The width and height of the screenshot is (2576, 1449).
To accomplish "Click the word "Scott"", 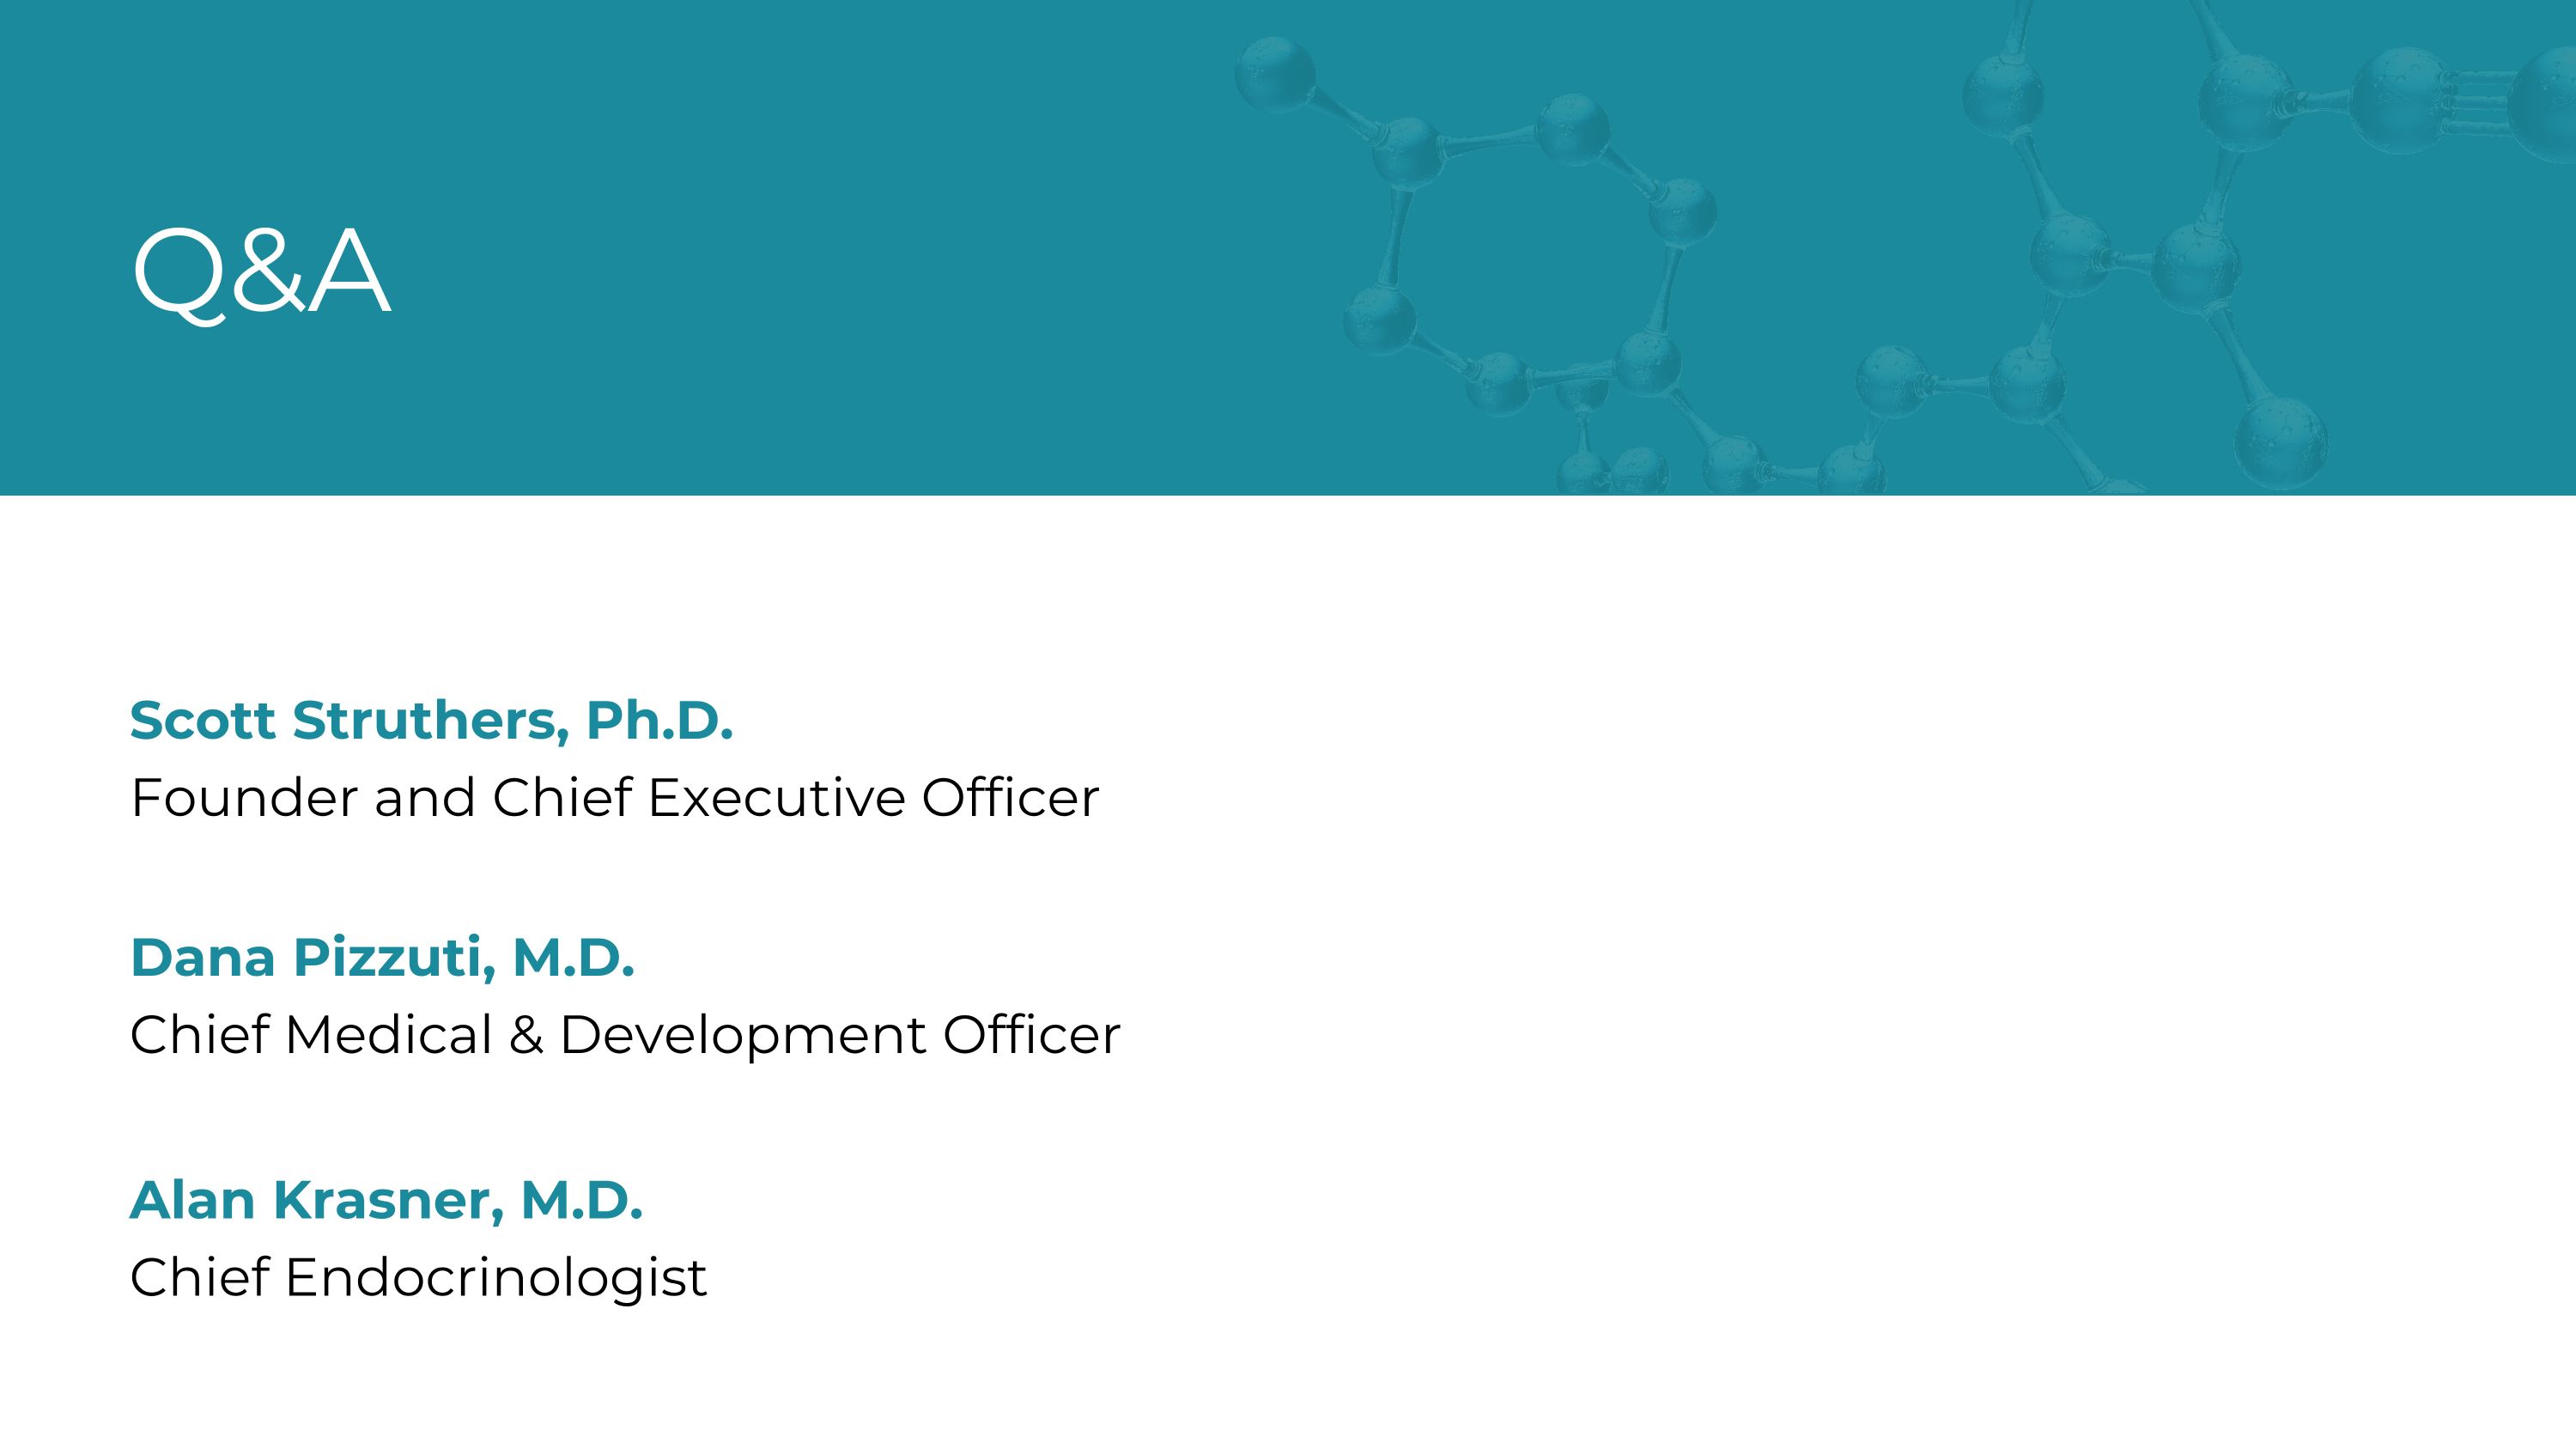I will click(202, 720).
